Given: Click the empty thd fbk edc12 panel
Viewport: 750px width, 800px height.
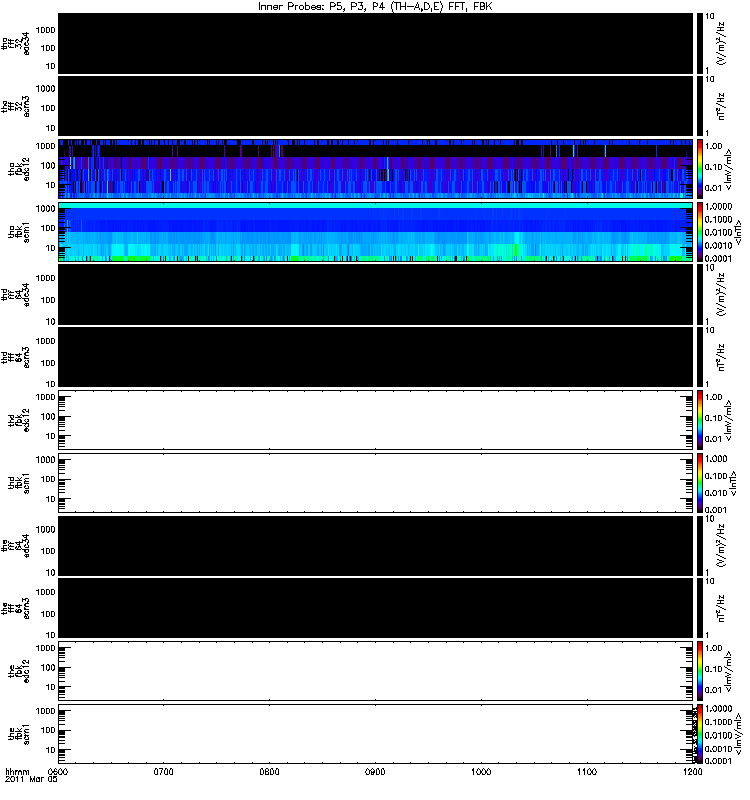Looking at the screenshot, I should (x=376, y=420).
